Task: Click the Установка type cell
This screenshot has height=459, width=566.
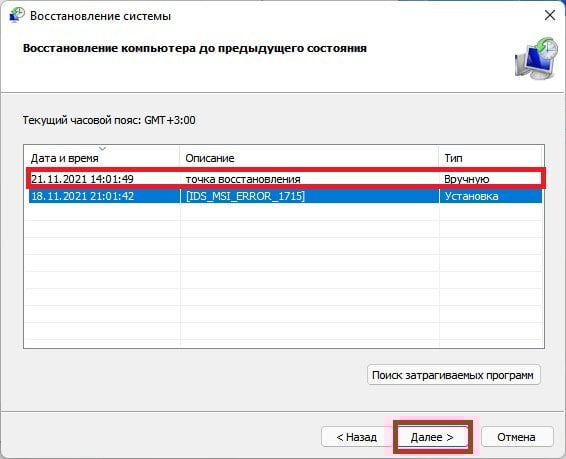Action: point(471,196)
